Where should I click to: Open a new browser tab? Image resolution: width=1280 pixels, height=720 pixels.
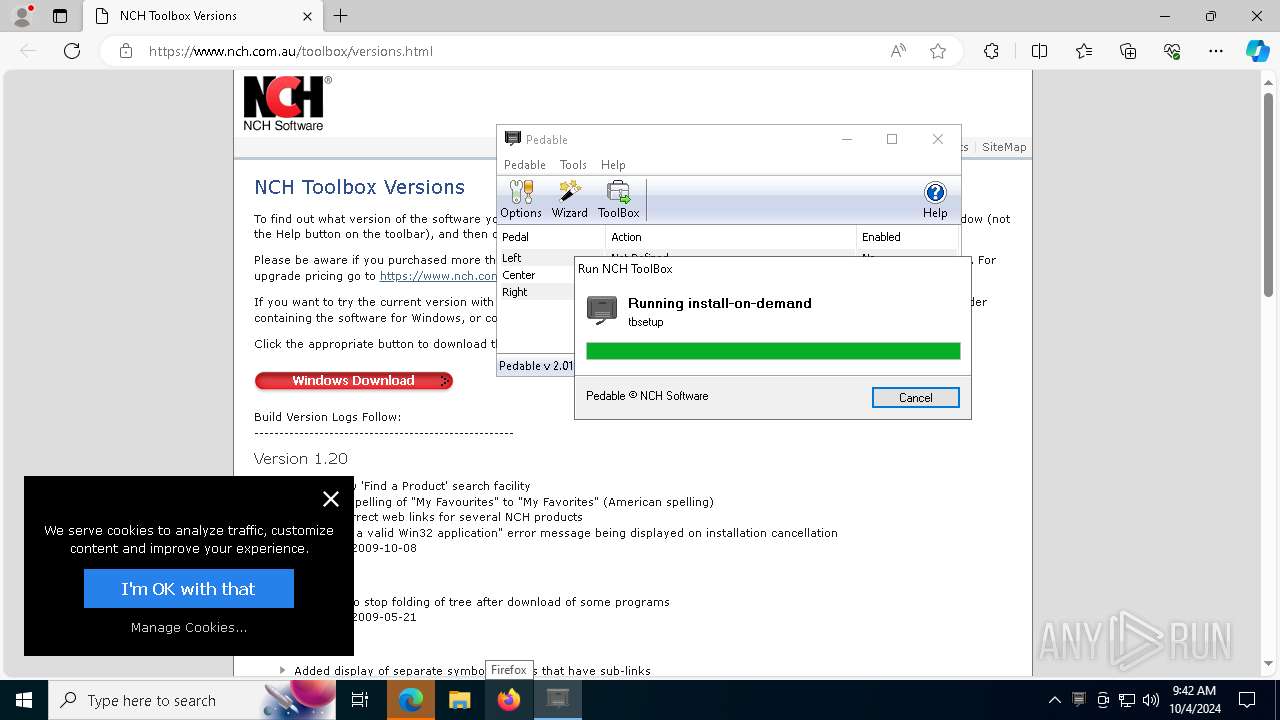click(341, 16)
